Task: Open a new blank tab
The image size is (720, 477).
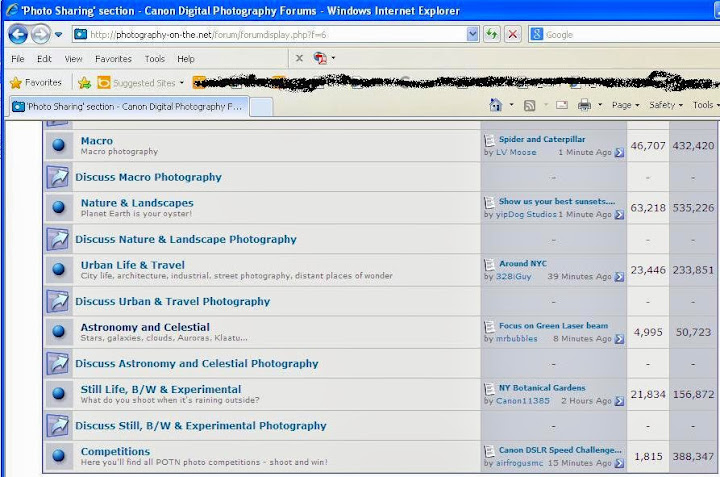Action: point(261,107)
